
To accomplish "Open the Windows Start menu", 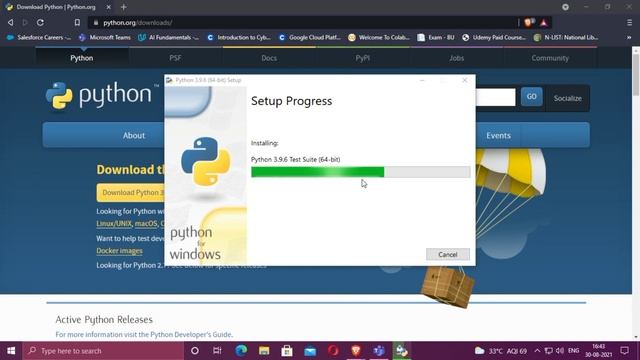I will pos(11,351).
